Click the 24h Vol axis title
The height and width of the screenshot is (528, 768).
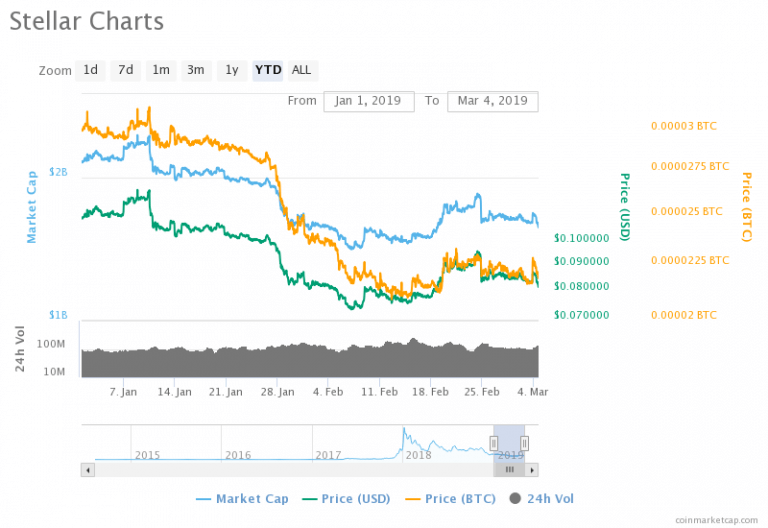[20, 349]
